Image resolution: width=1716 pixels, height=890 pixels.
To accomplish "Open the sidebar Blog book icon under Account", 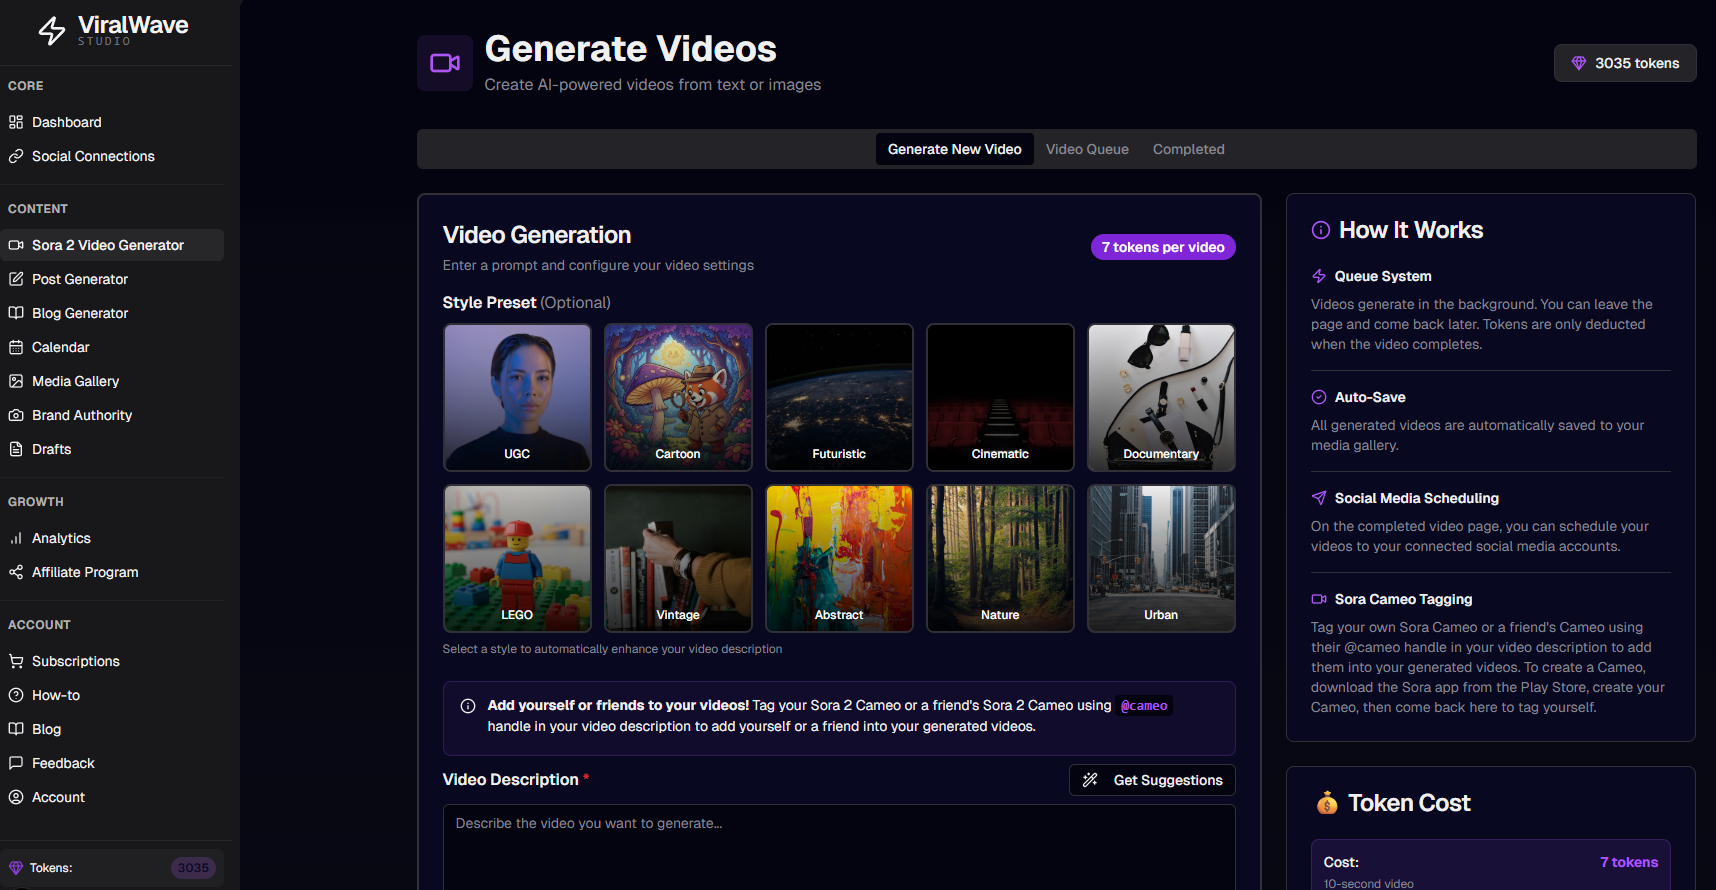I will point(16,729).
